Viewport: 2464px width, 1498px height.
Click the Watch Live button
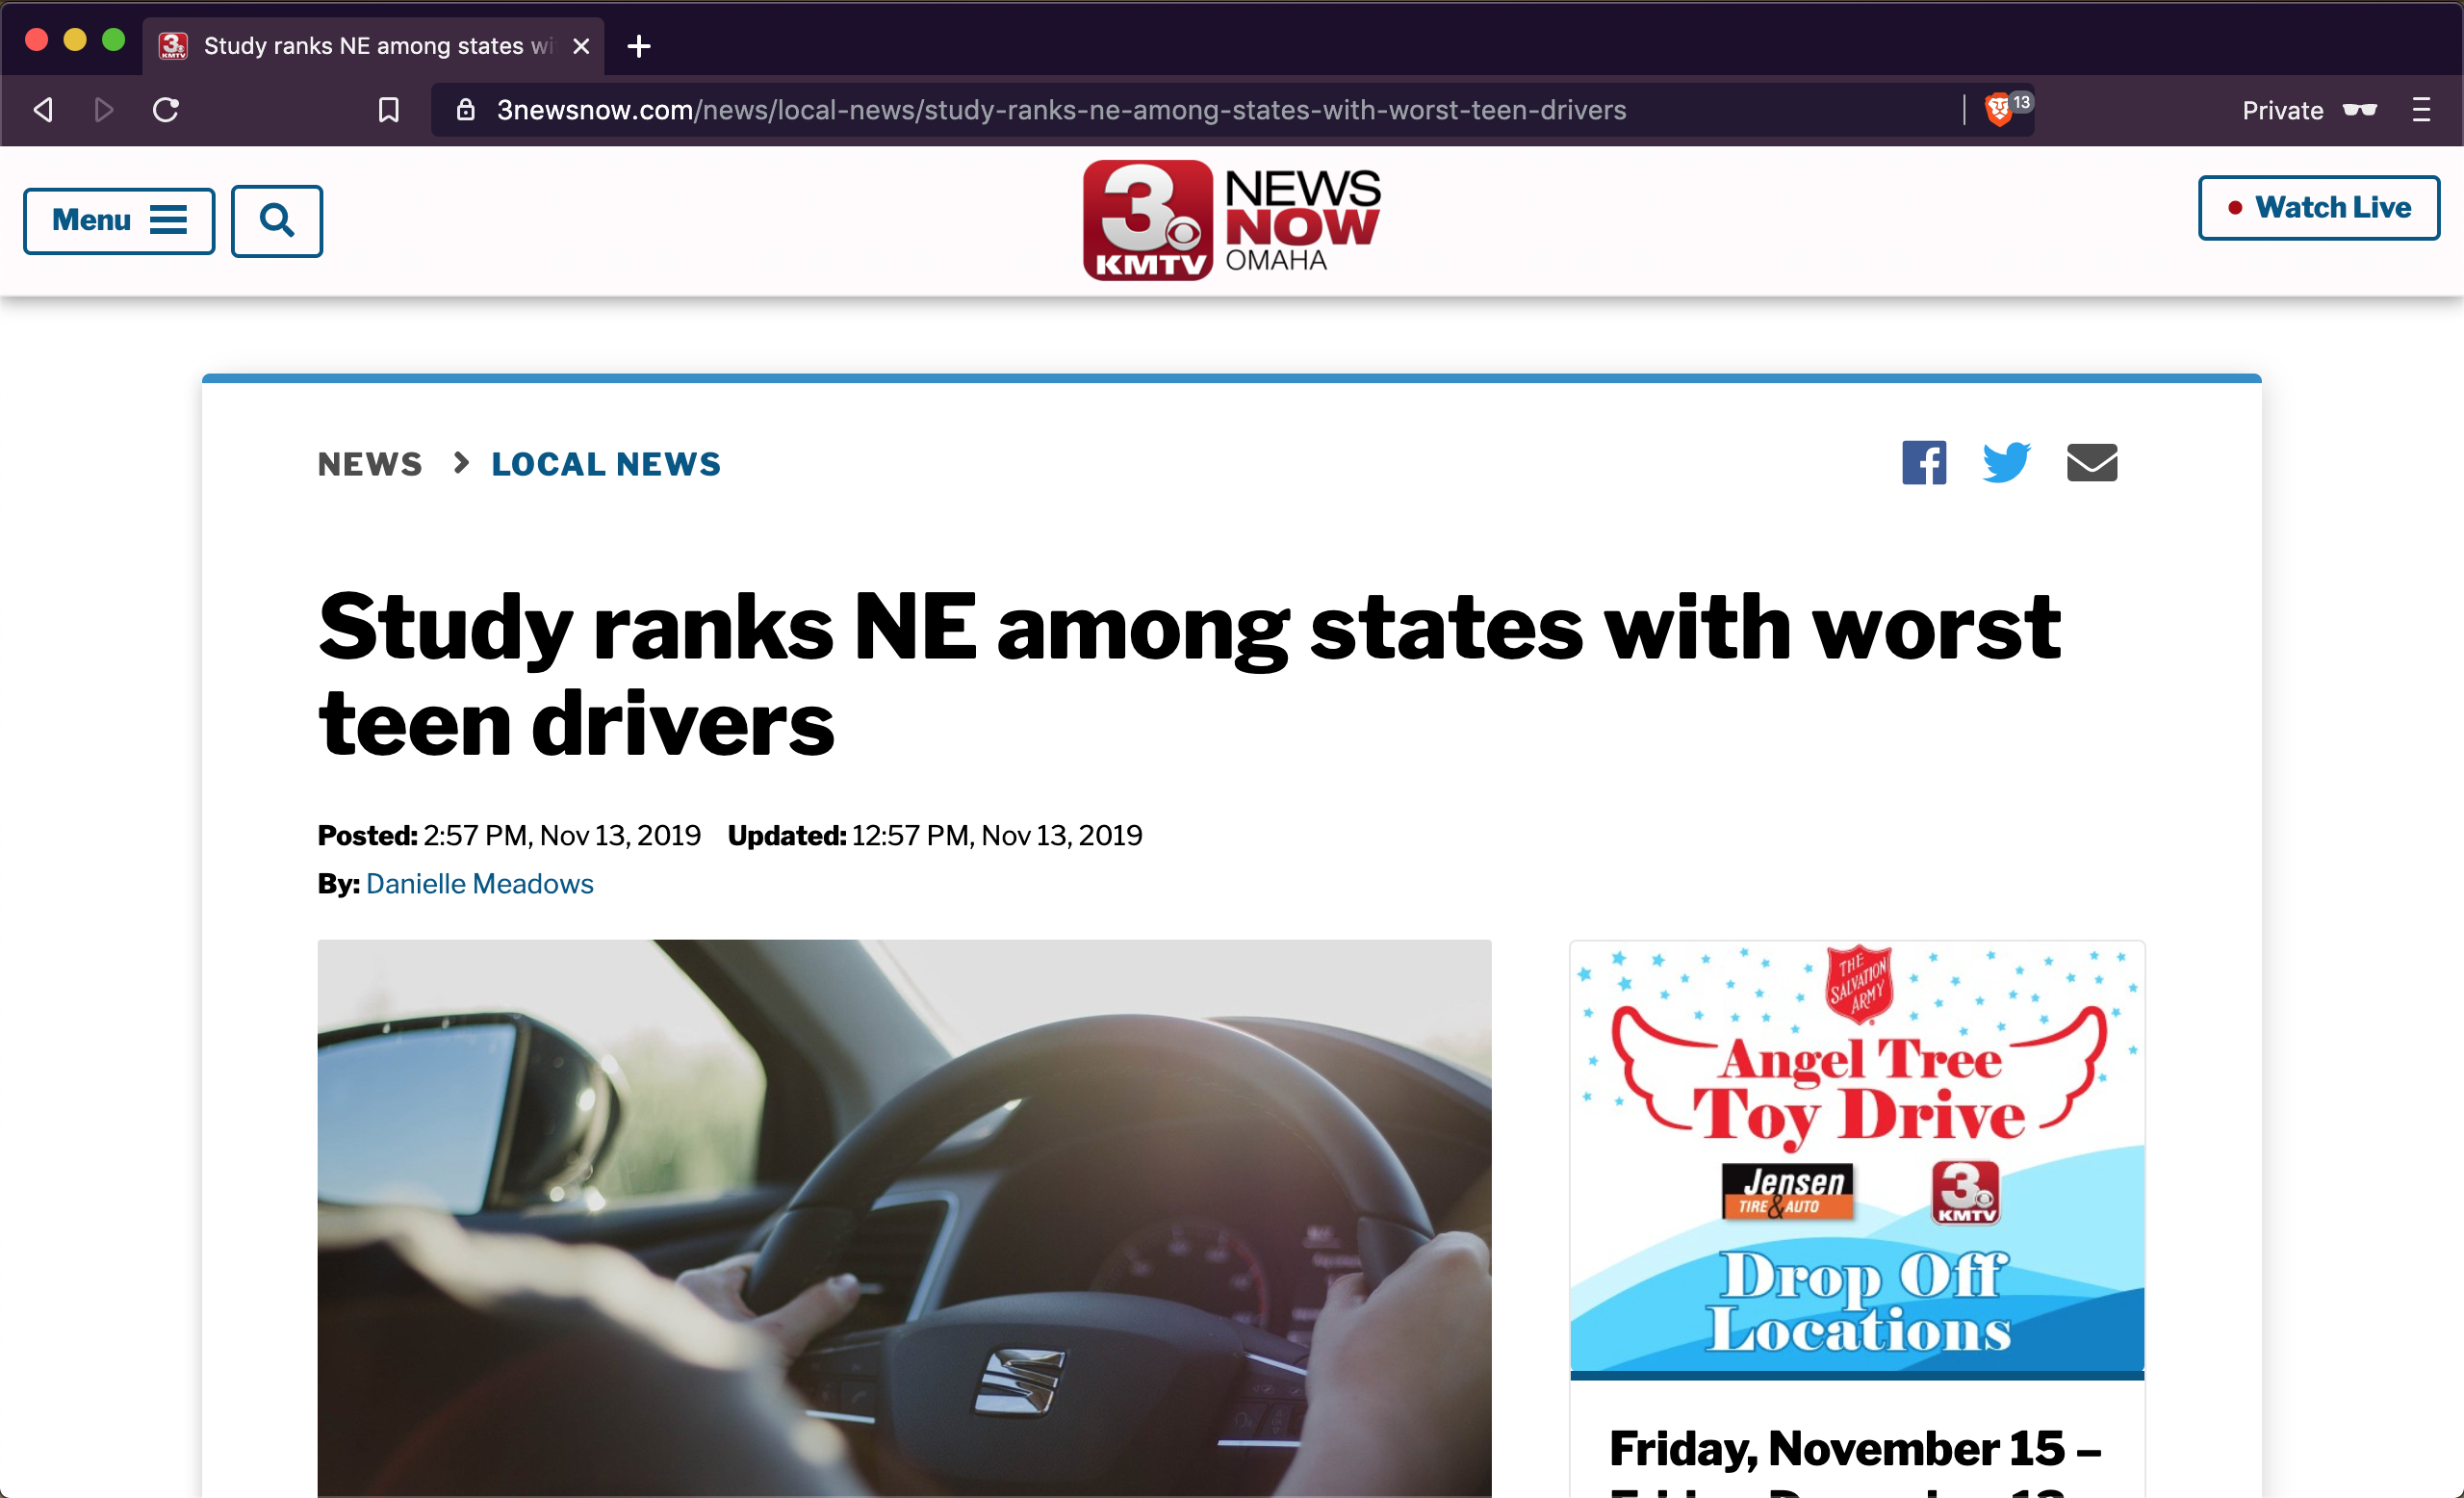coord(2318,208)
